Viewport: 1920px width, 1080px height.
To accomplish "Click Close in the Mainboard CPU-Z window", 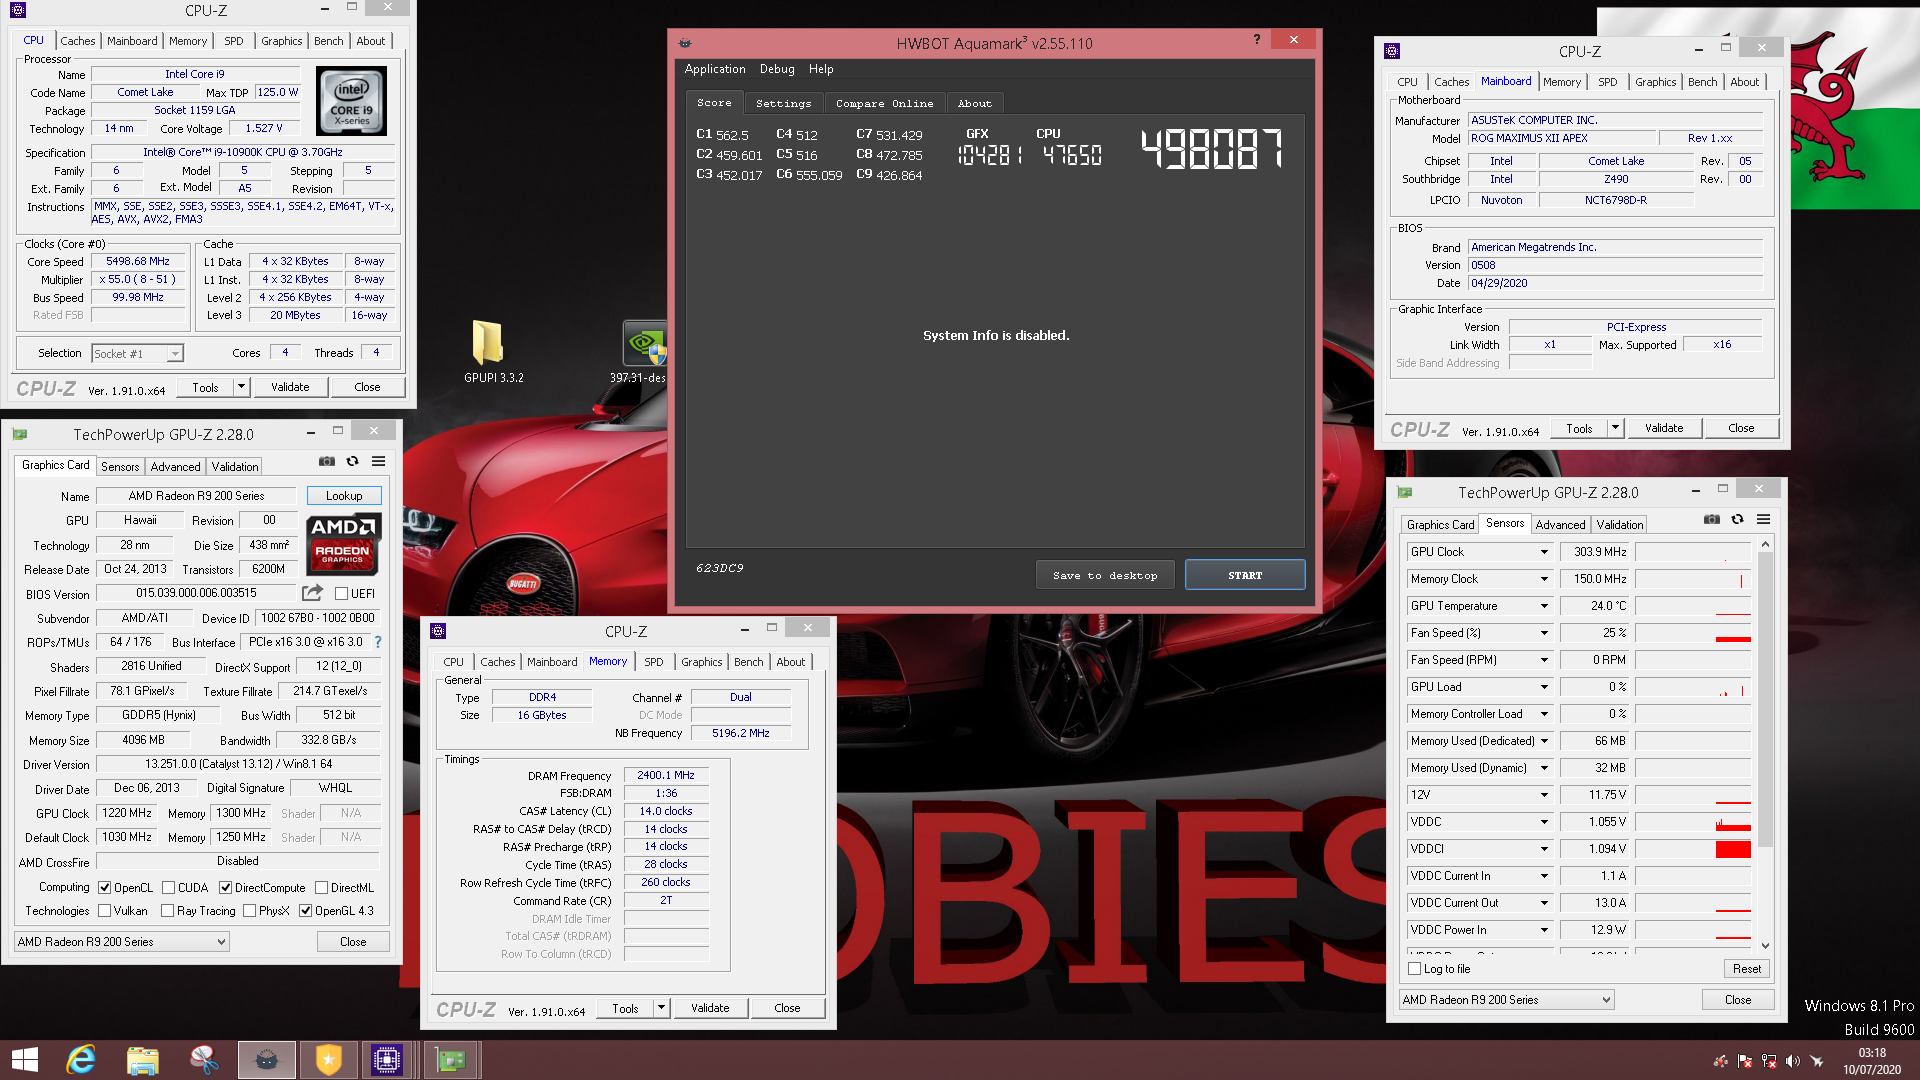I will [1741, 428].
